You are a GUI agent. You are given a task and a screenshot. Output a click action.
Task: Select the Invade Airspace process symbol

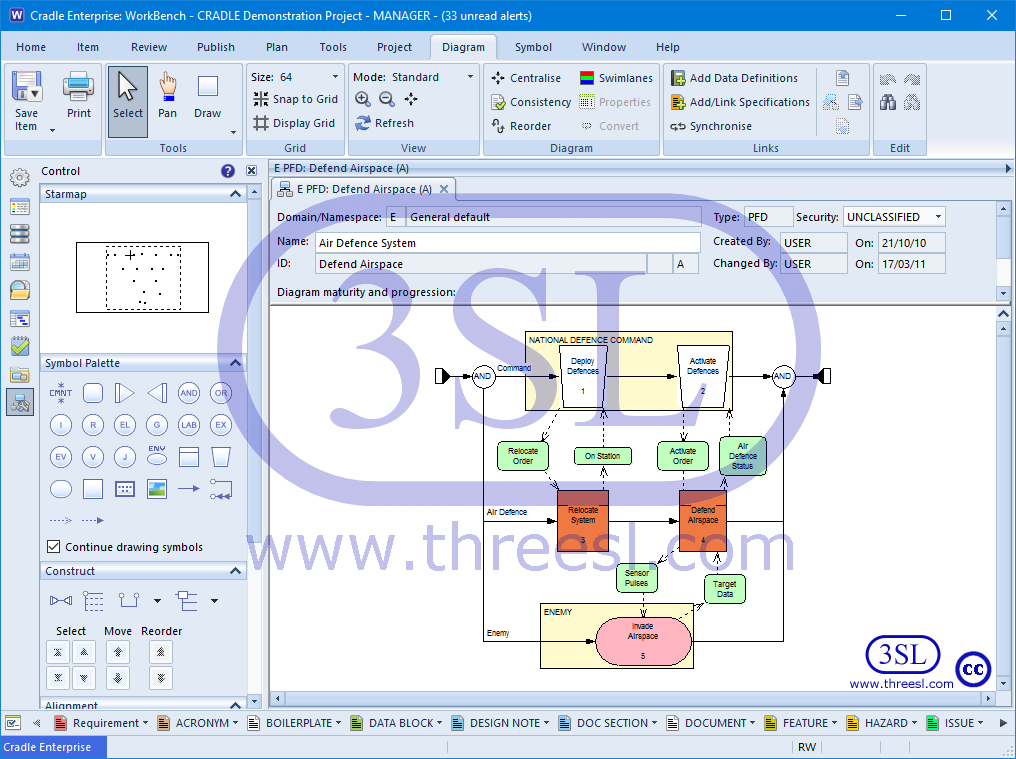(643, 641)
